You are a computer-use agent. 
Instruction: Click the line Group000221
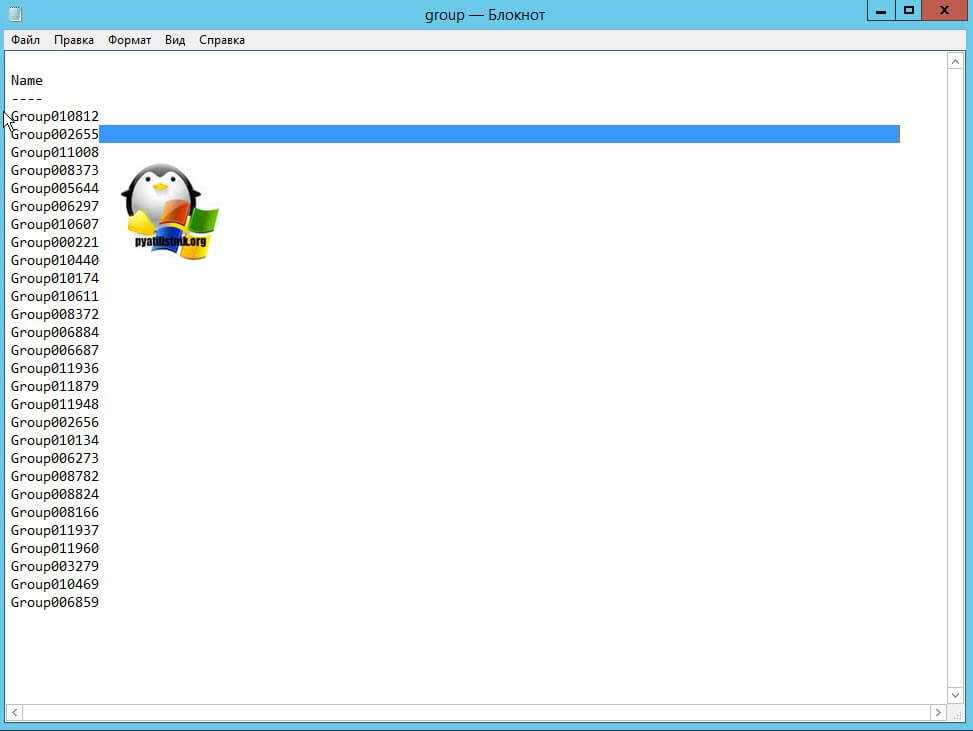[55, 242]
